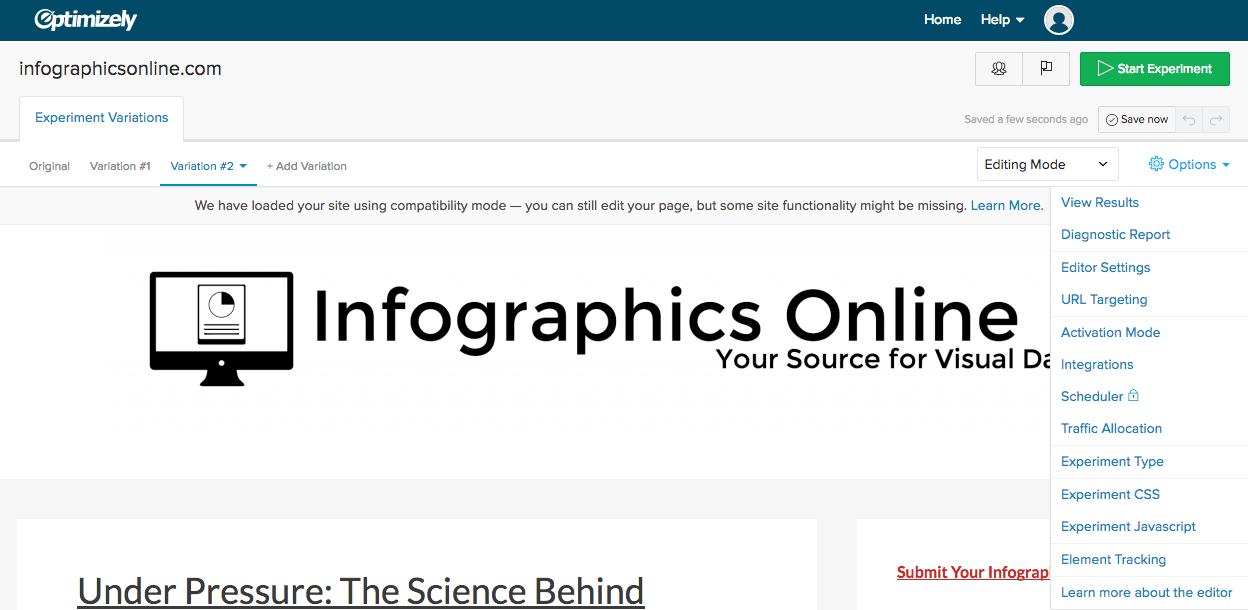Viewport: 1248px width, 610px height.
Task: Click + Add Variation
Action: 306,166
